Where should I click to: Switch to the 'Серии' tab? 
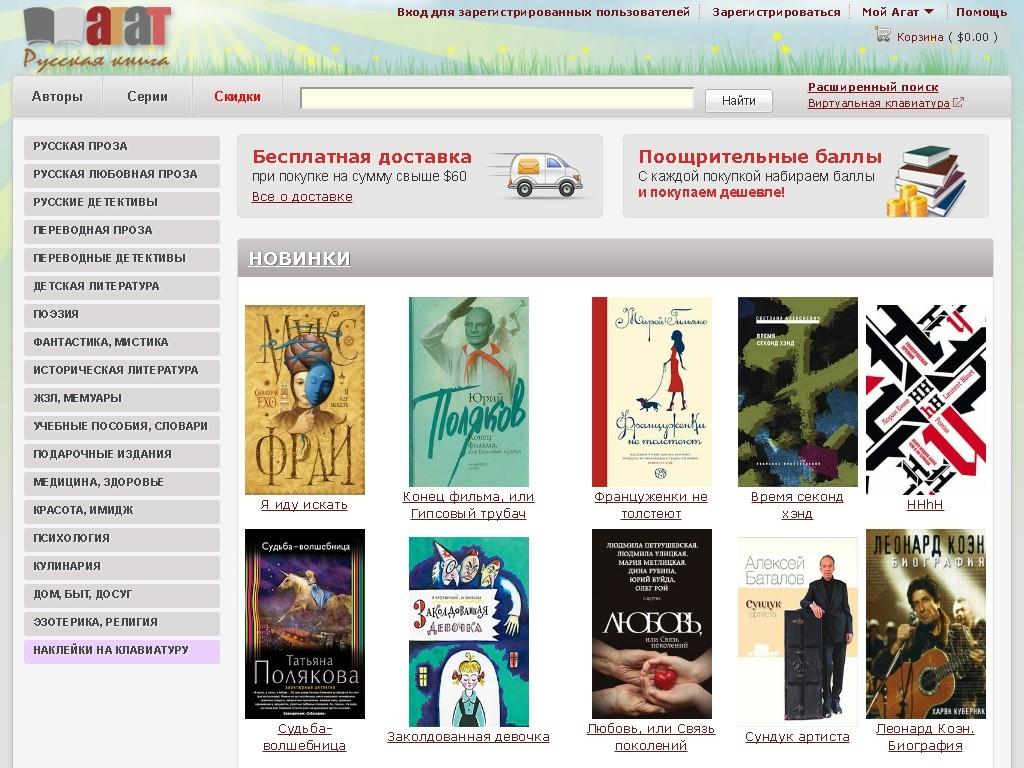click(x=147, y=97)
